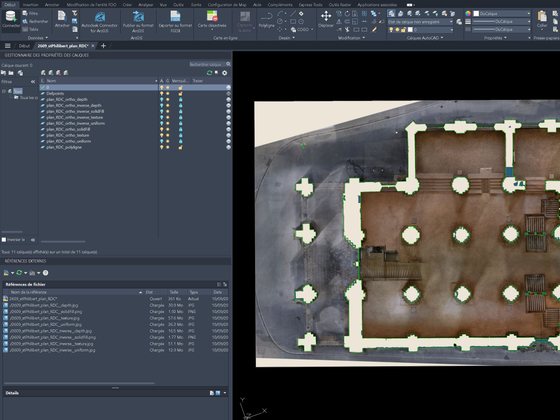Click the new layer icon in layer manager

(x=43, y=73)
